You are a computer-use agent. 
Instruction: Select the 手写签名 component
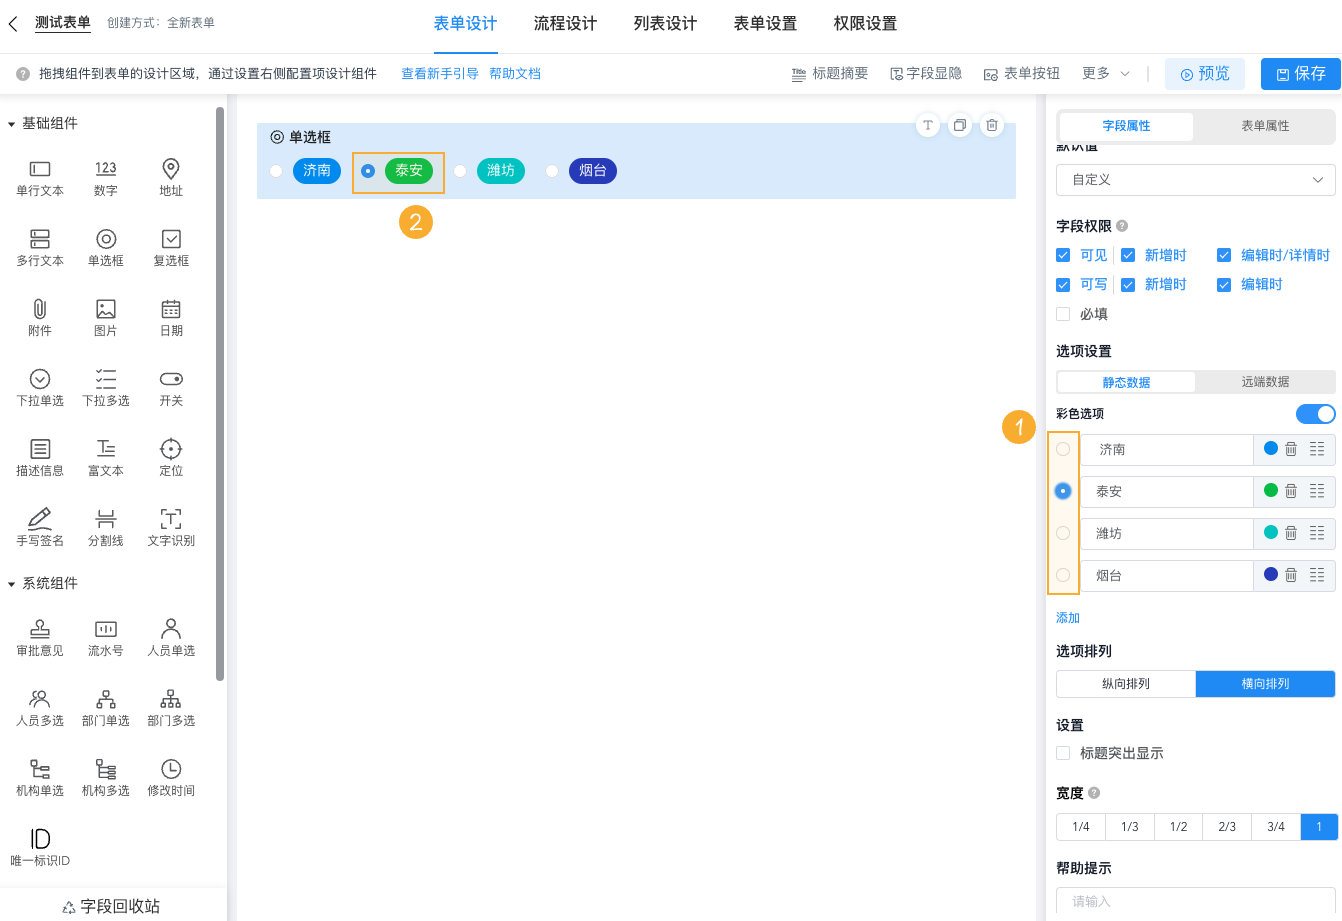(39, 527)
